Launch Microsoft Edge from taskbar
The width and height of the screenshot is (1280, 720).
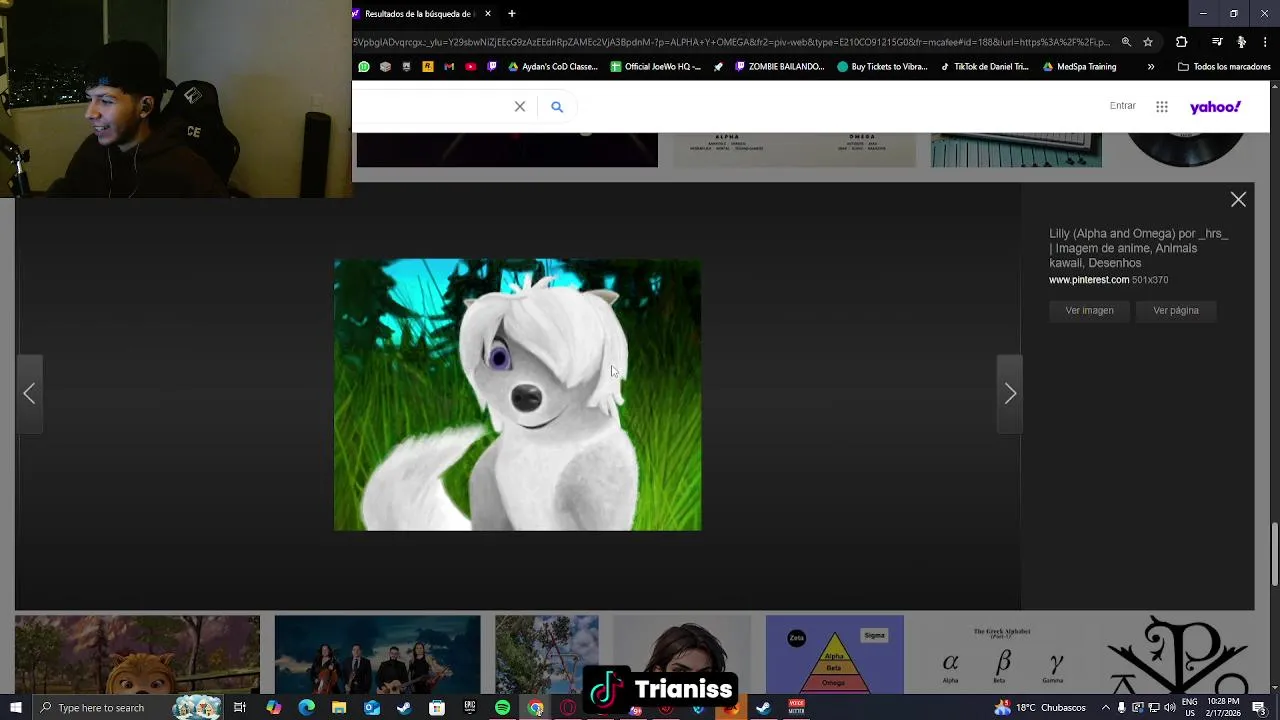(306, 708)
